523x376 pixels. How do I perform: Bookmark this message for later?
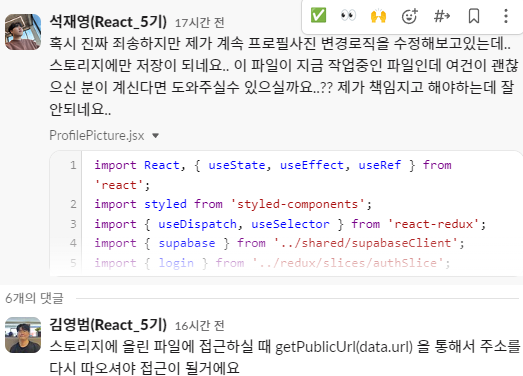click(x=474, y=16)
